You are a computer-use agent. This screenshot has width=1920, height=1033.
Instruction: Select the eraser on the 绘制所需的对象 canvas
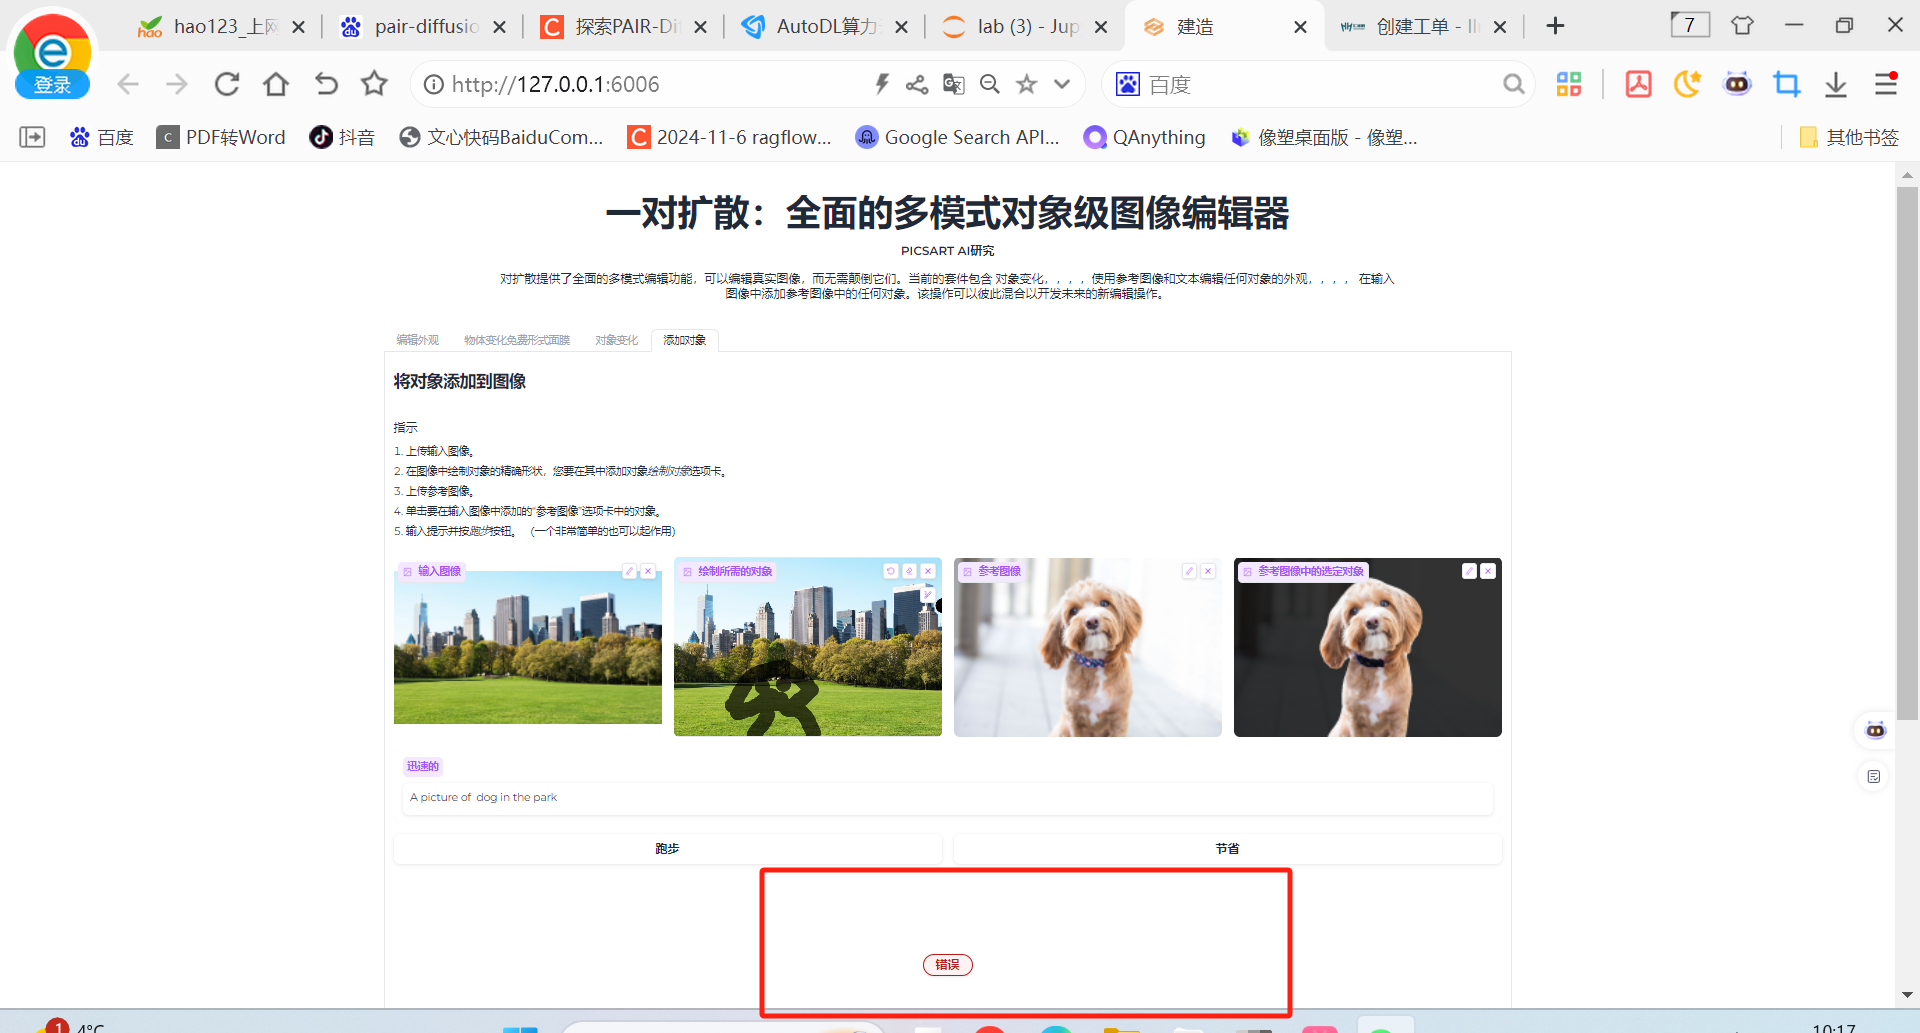coord(909,571)
